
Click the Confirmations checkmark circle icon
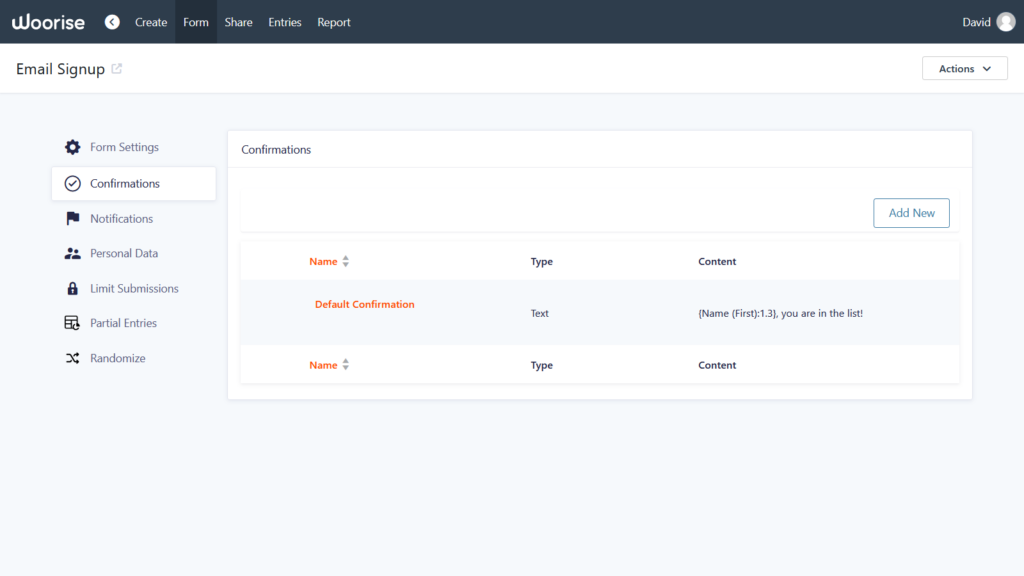point(72,184)
